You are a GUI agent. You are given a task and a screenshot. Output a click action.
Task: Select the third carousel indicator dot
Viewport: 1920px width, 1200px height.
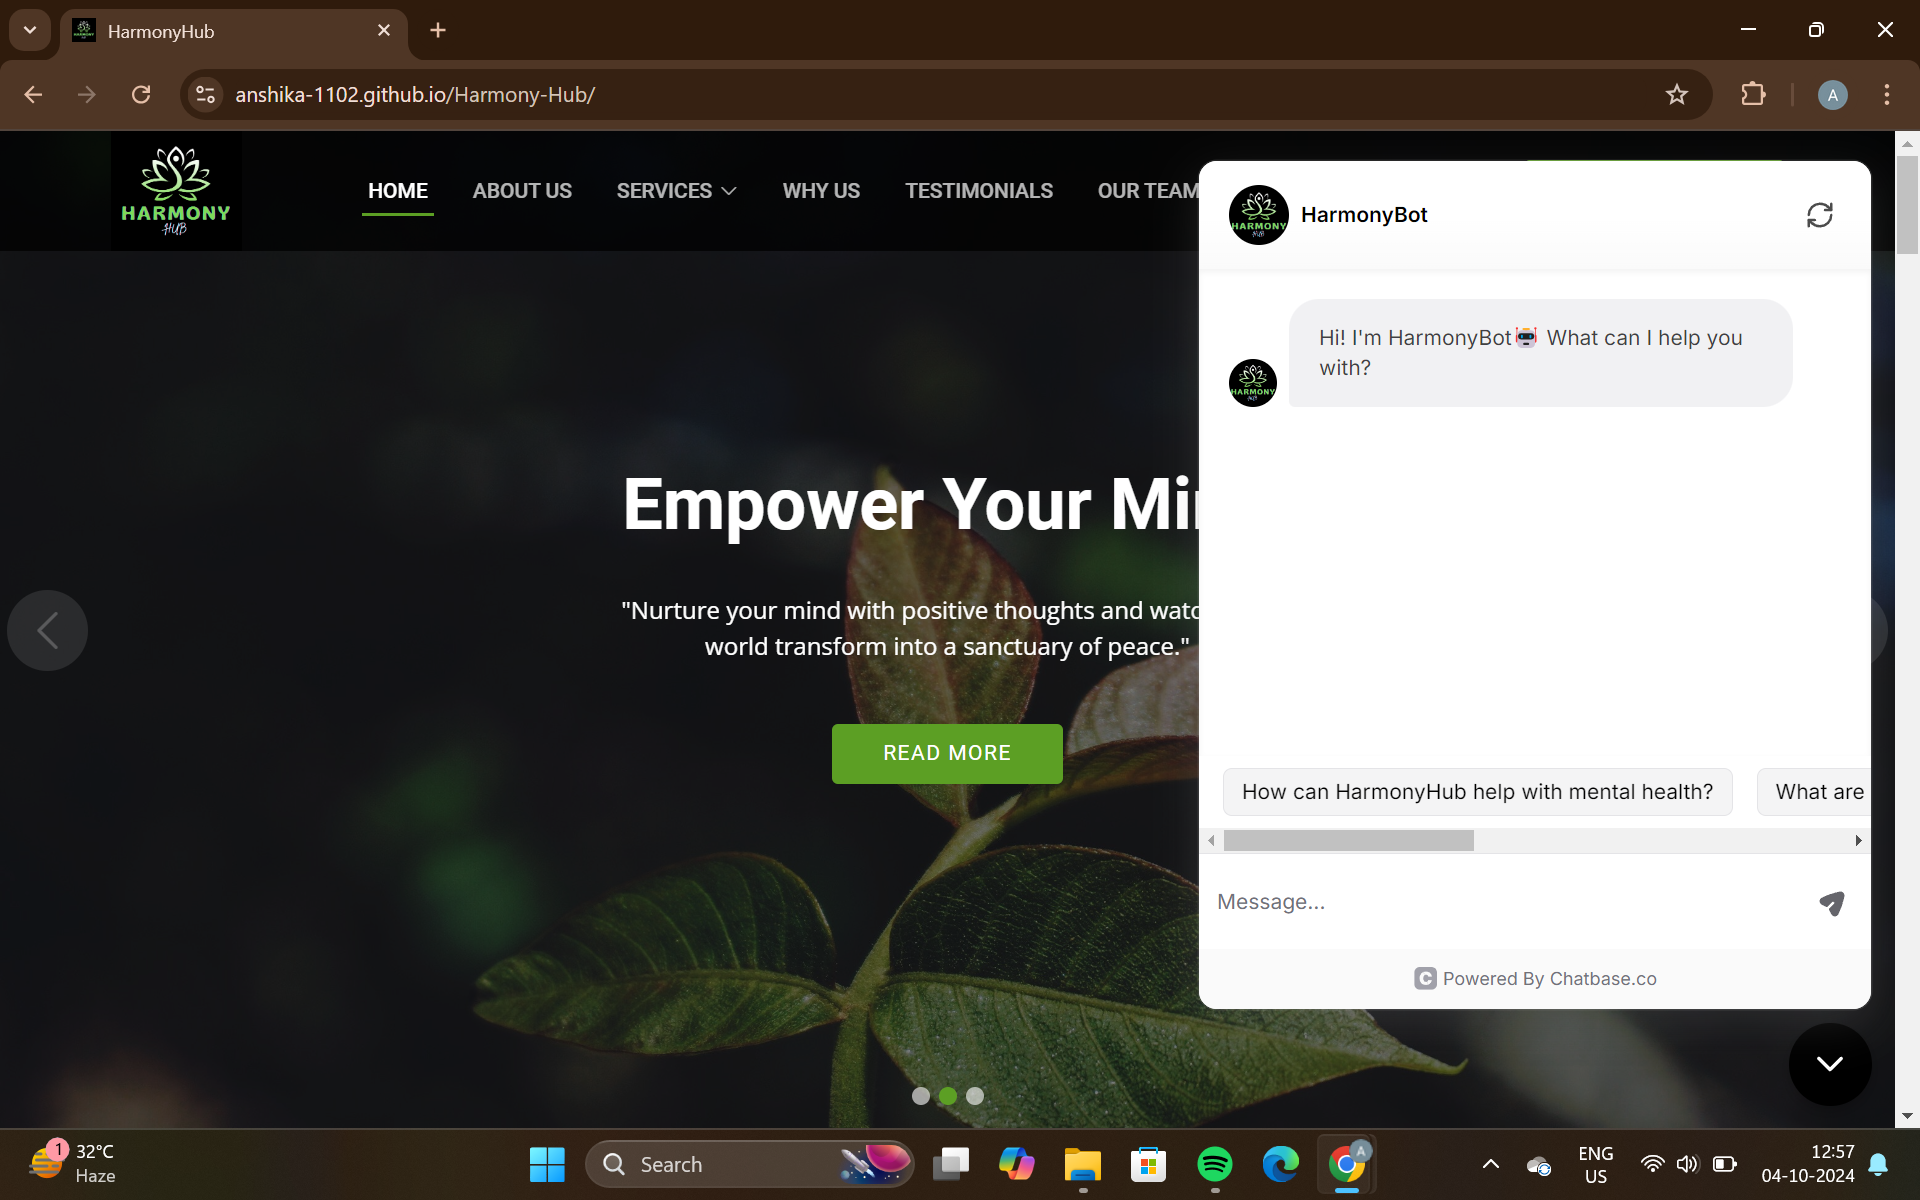975,1096
